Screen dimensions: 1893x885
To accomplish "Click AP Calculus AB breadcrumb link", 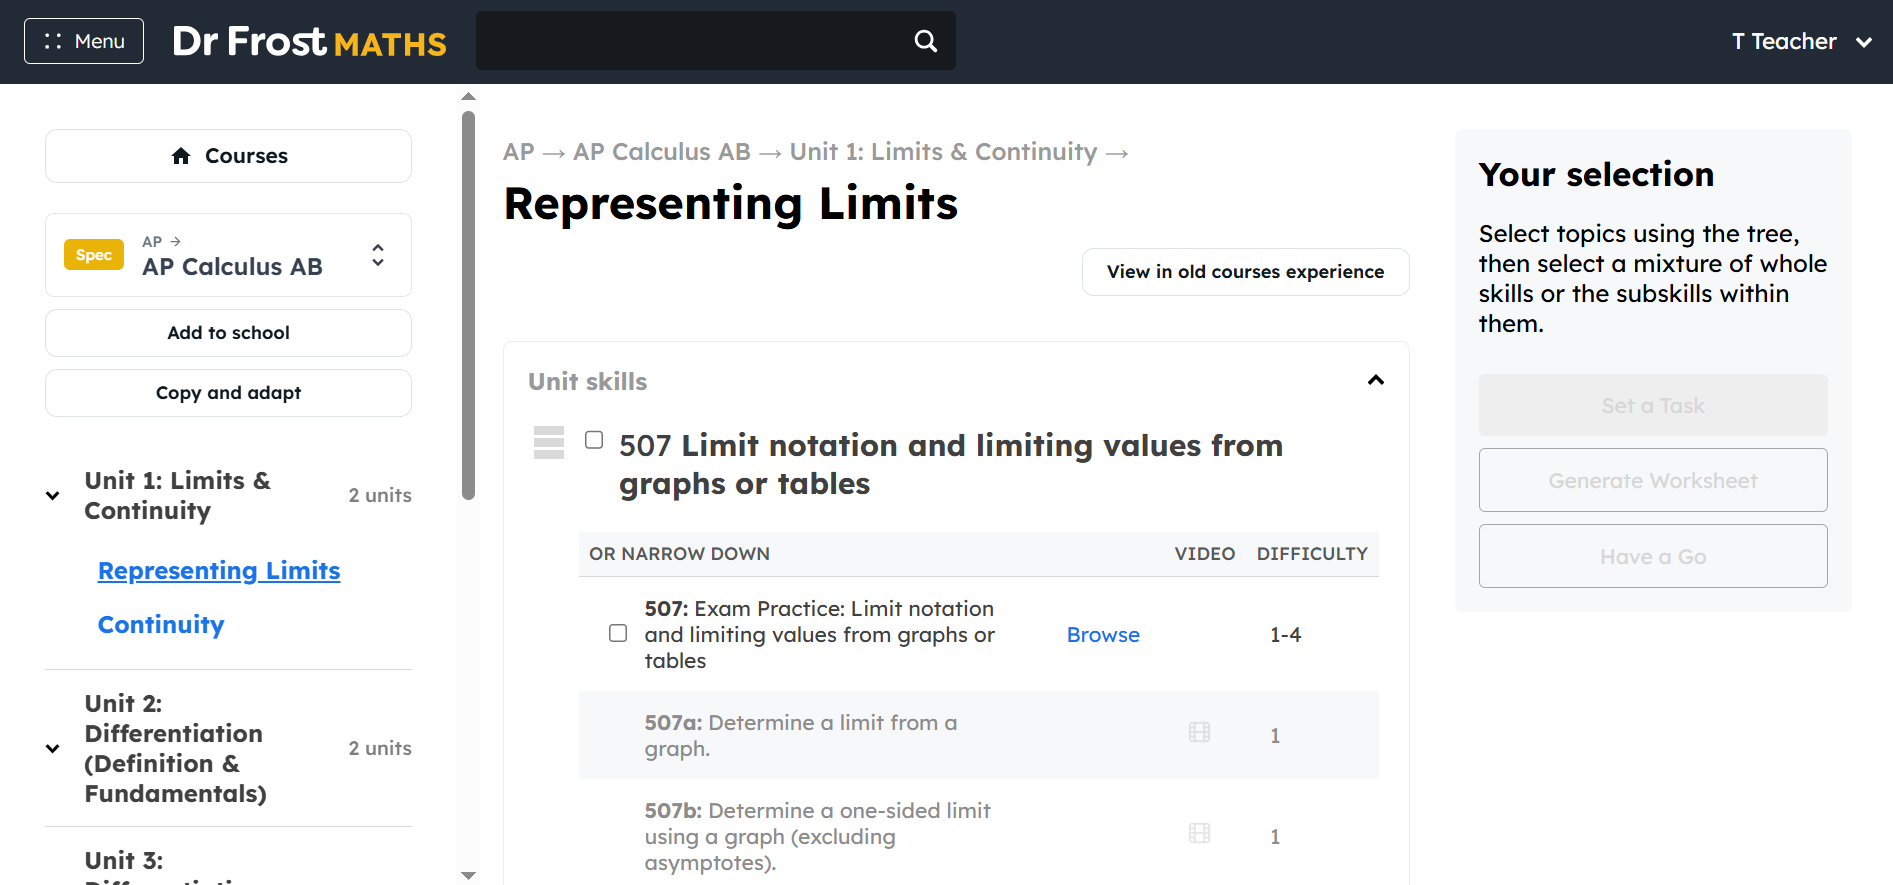I will pos(661,152).
